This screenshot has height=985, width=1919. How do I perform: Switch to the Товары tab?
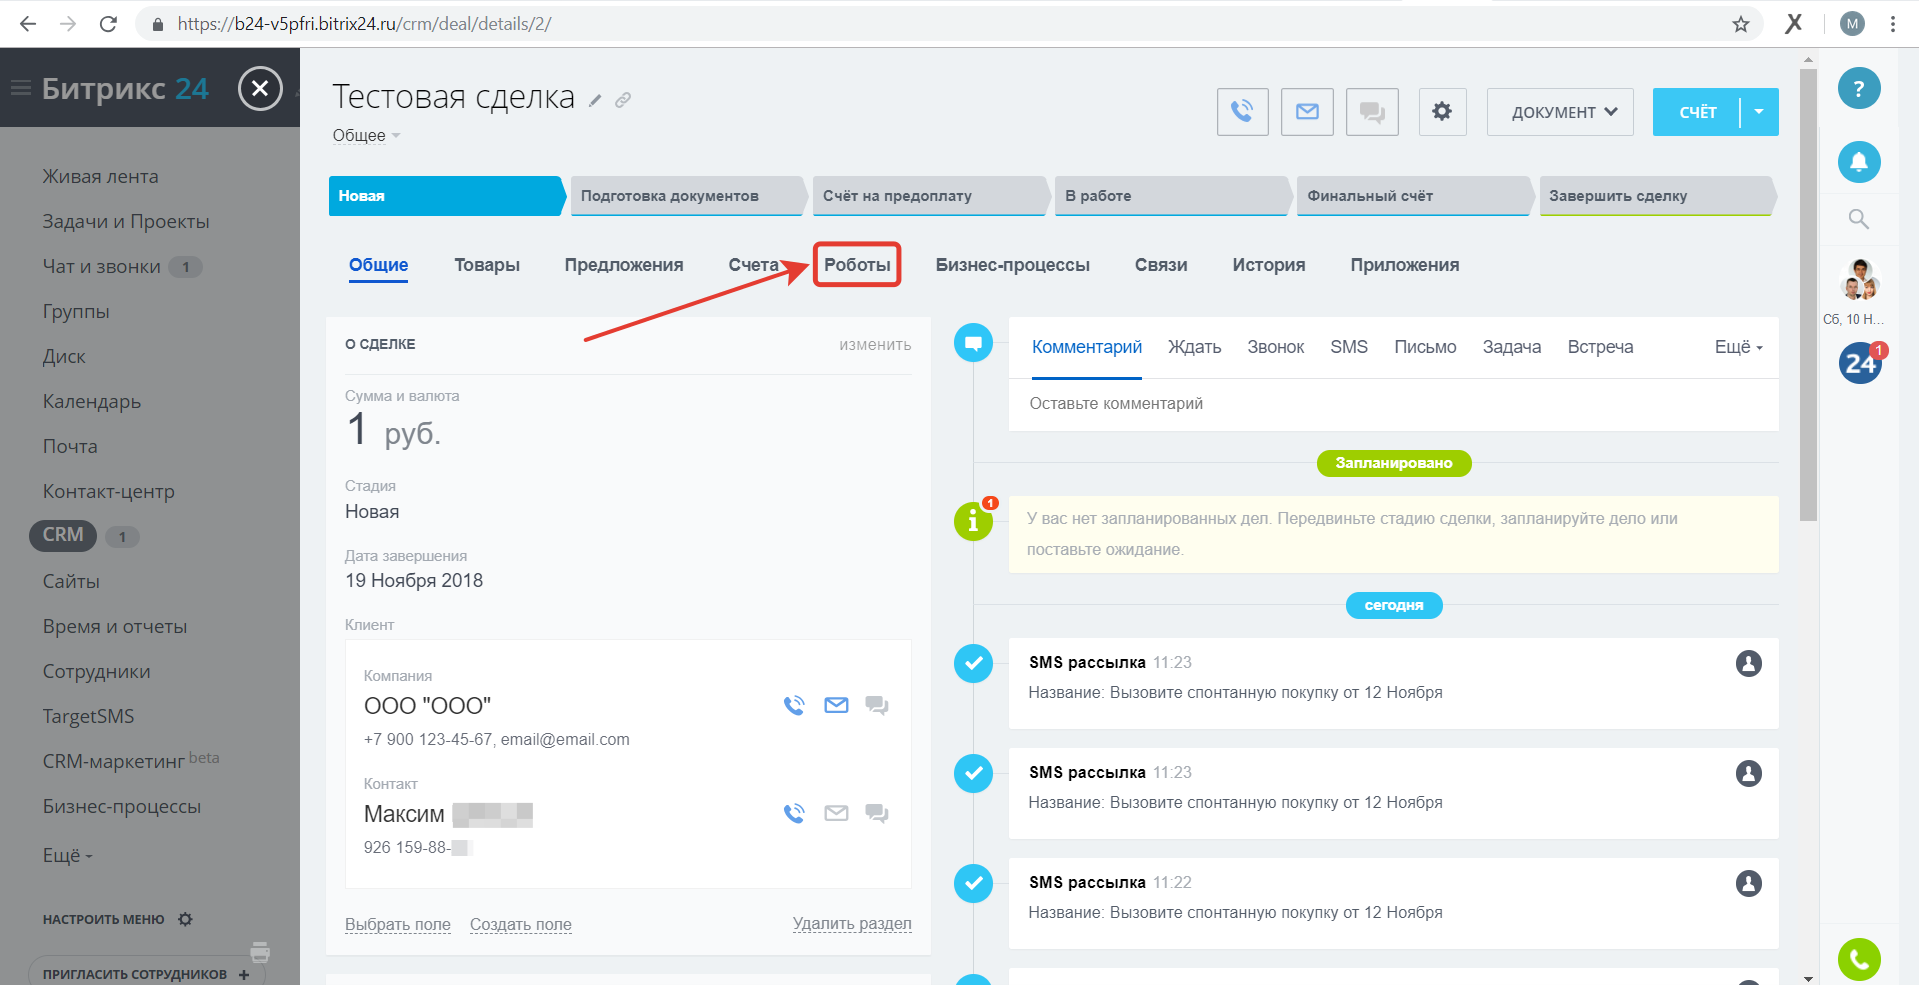tap(487, 265)
